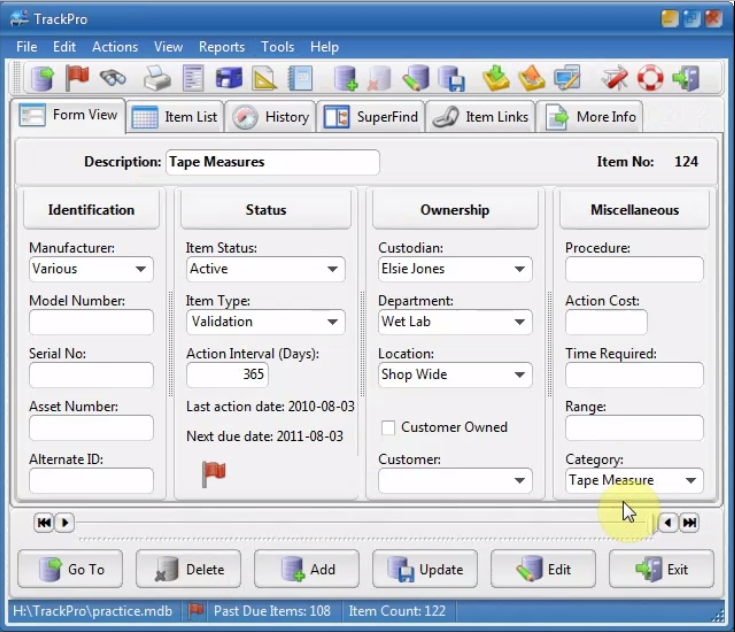Click the Add button
Viewport: 735px width, 632px height.
click(x=307, y=569)
